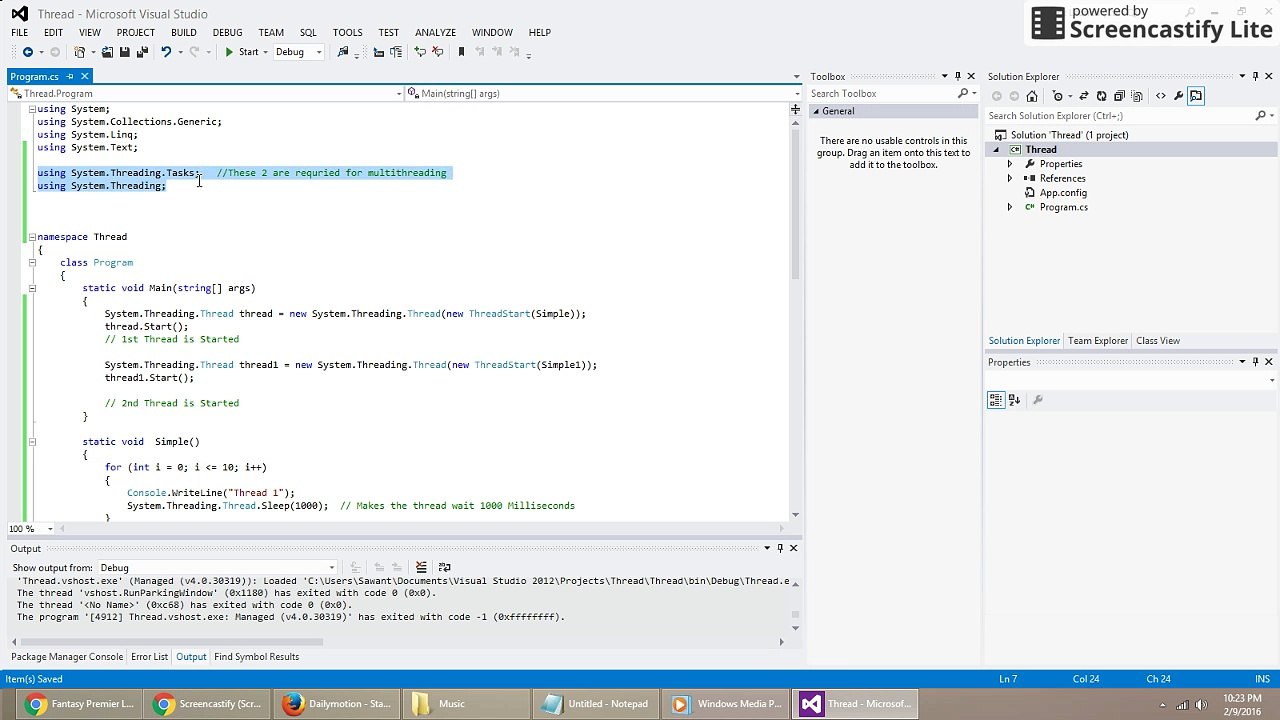Open the BUILD menu

click(x=183, y=32)
